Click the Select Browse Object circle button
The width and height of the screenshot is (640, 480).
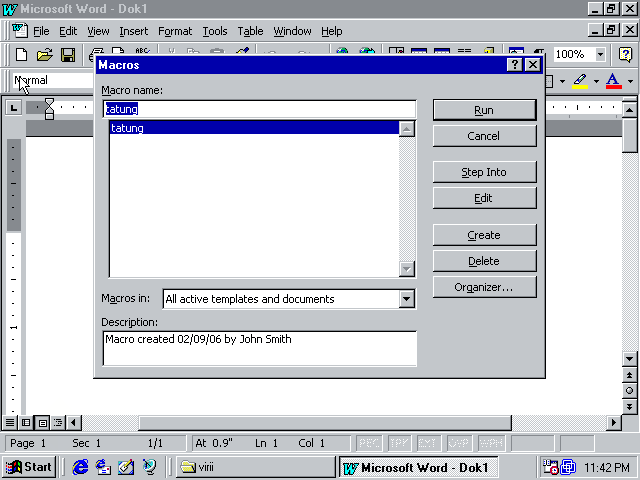coord(629,391)
